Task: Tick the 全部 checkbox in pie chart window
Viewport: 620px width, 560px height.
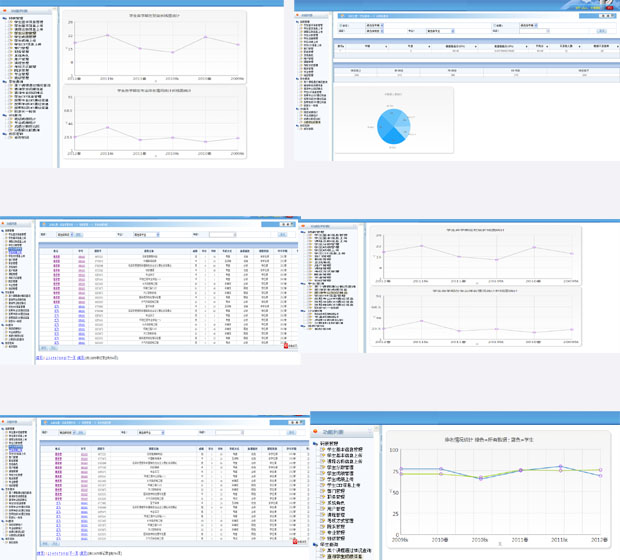Action: (495, 25)
